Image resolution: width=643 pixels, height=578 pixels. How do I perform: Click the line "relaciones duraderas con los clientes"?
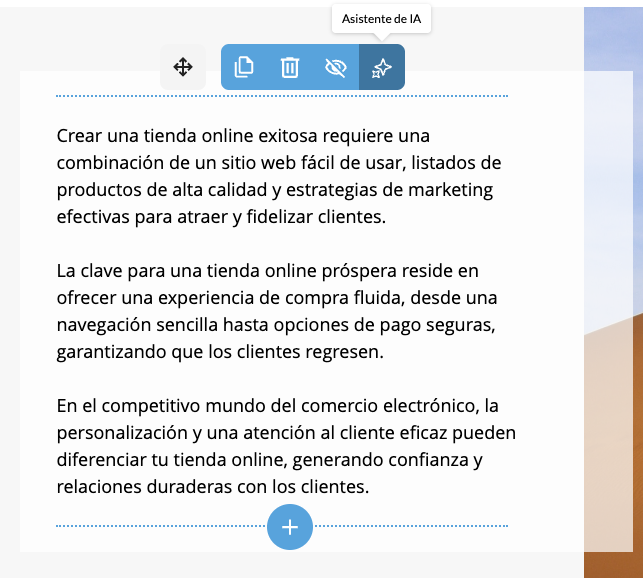(213, 488)
